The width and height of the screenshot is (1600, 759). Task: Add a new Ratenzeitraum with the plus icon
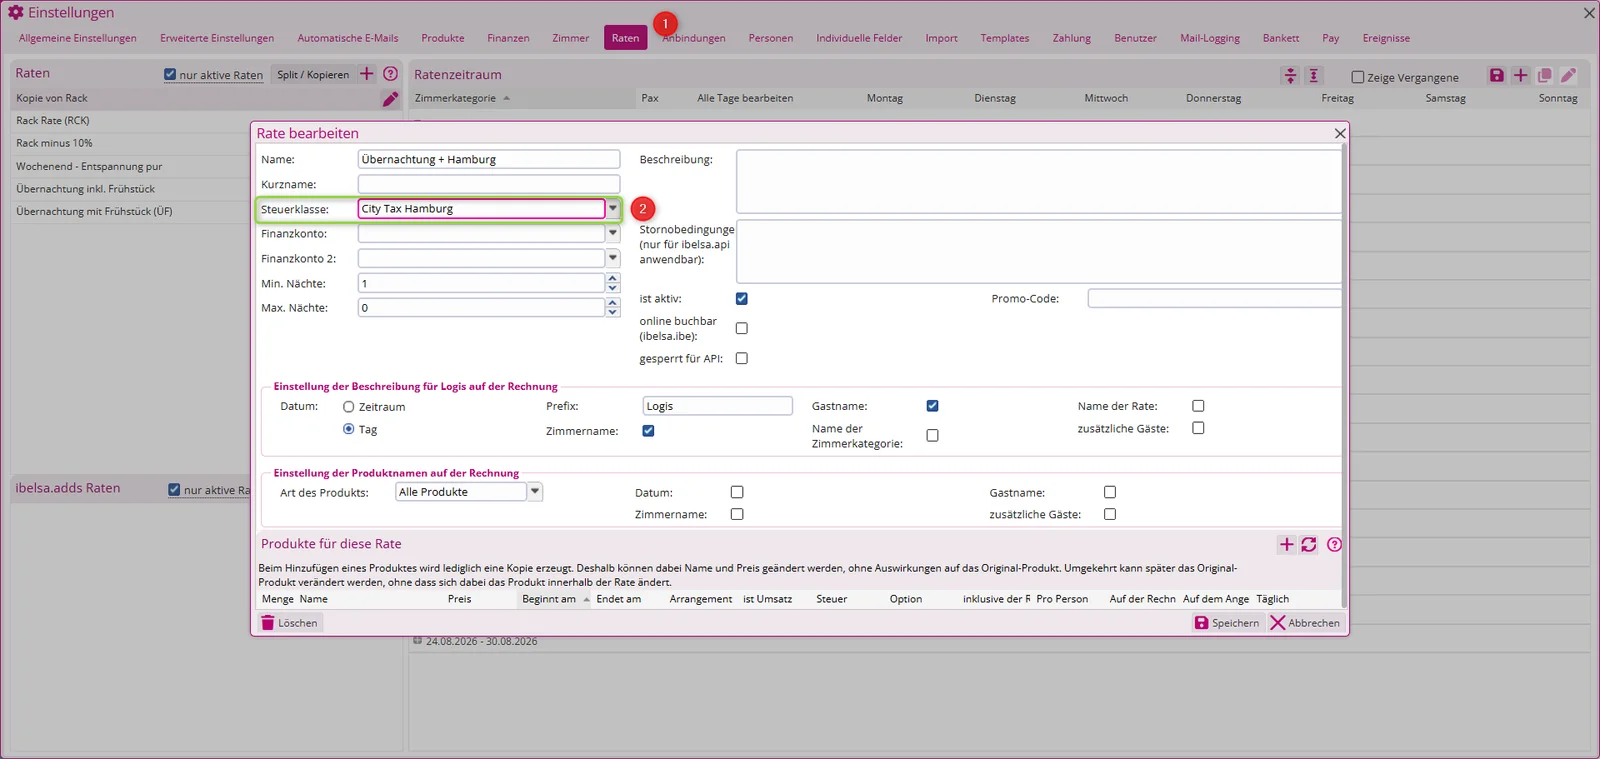[1520, 76]
